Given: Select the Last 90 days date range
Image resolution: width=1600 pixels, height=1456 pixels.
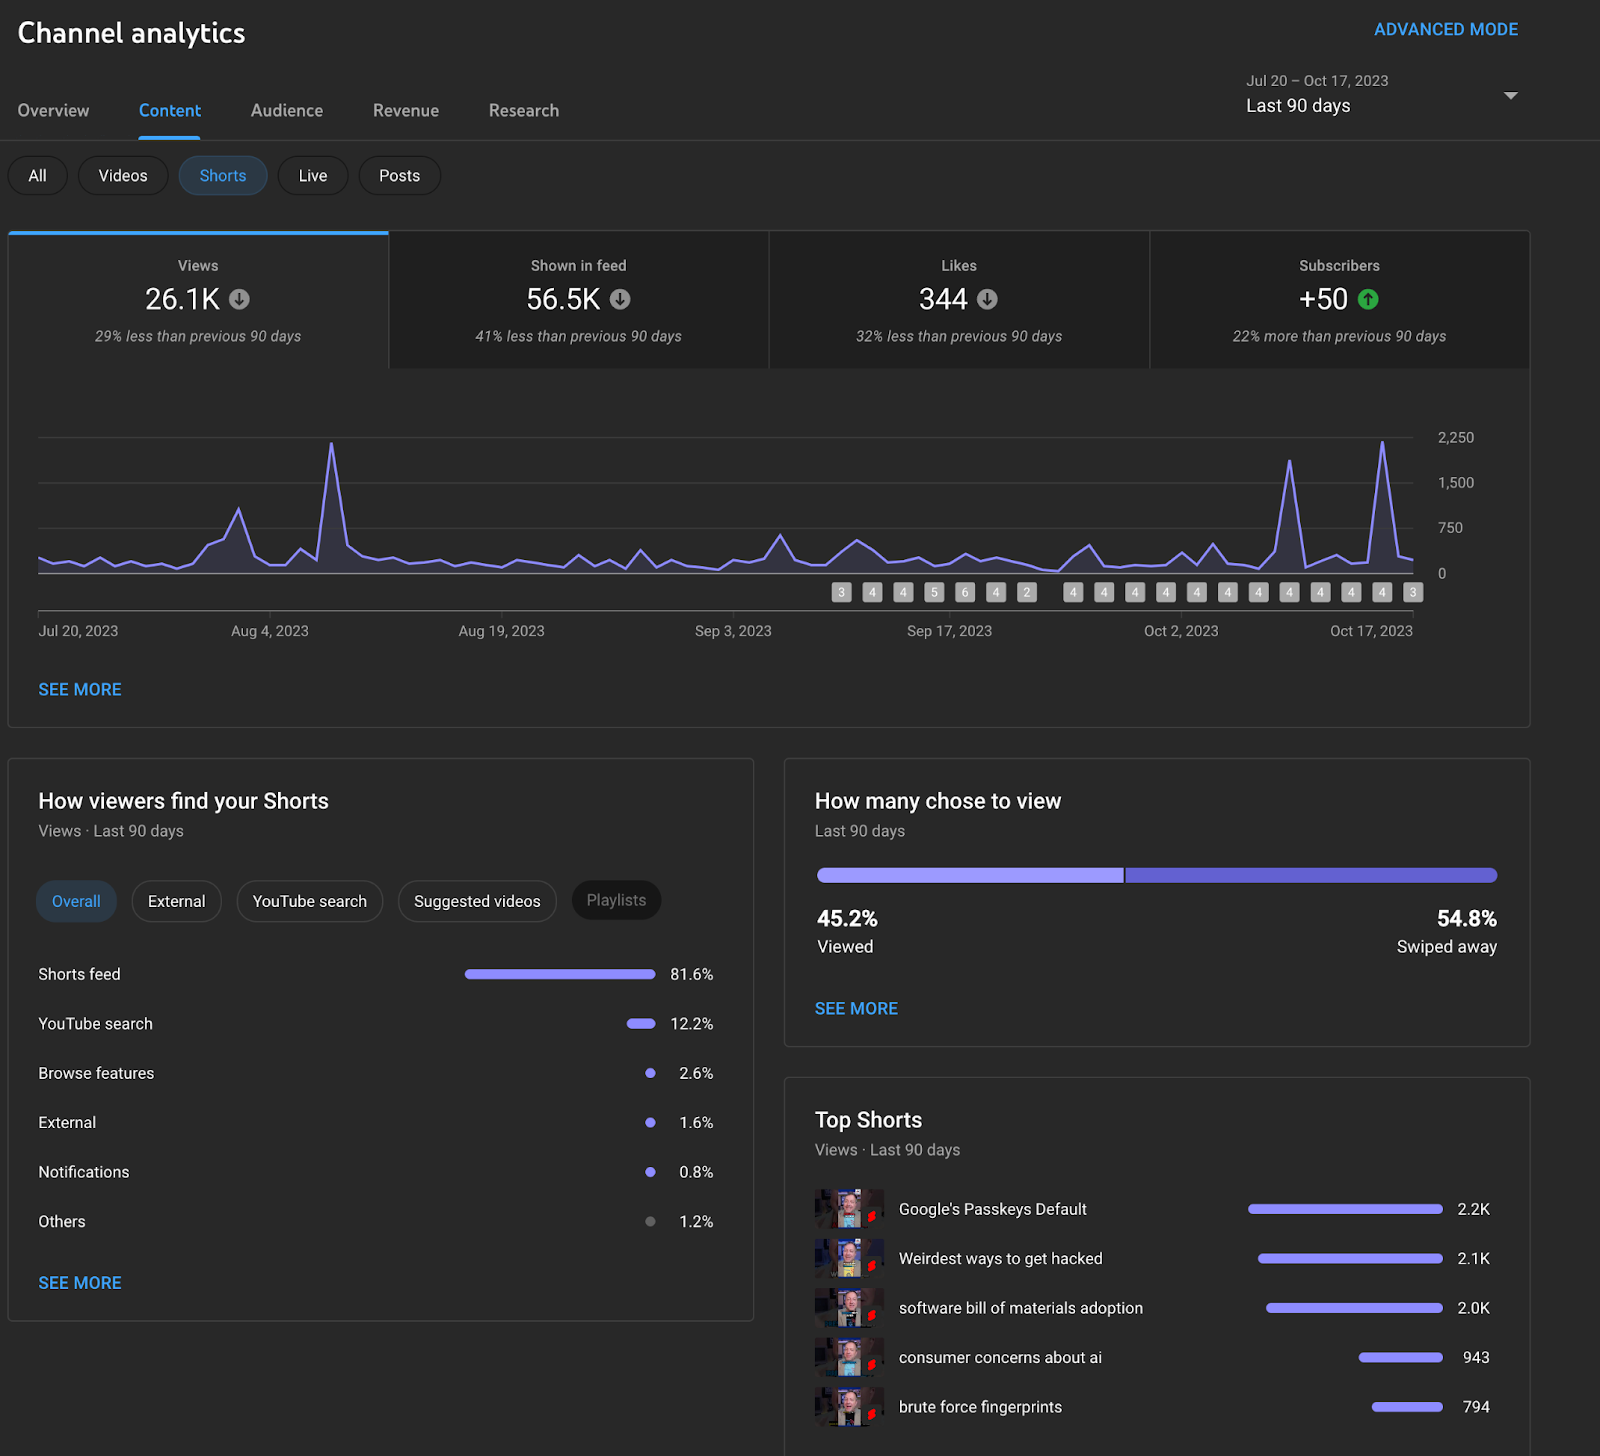Looking at the screenshot, I should [x=1298, y=106].
